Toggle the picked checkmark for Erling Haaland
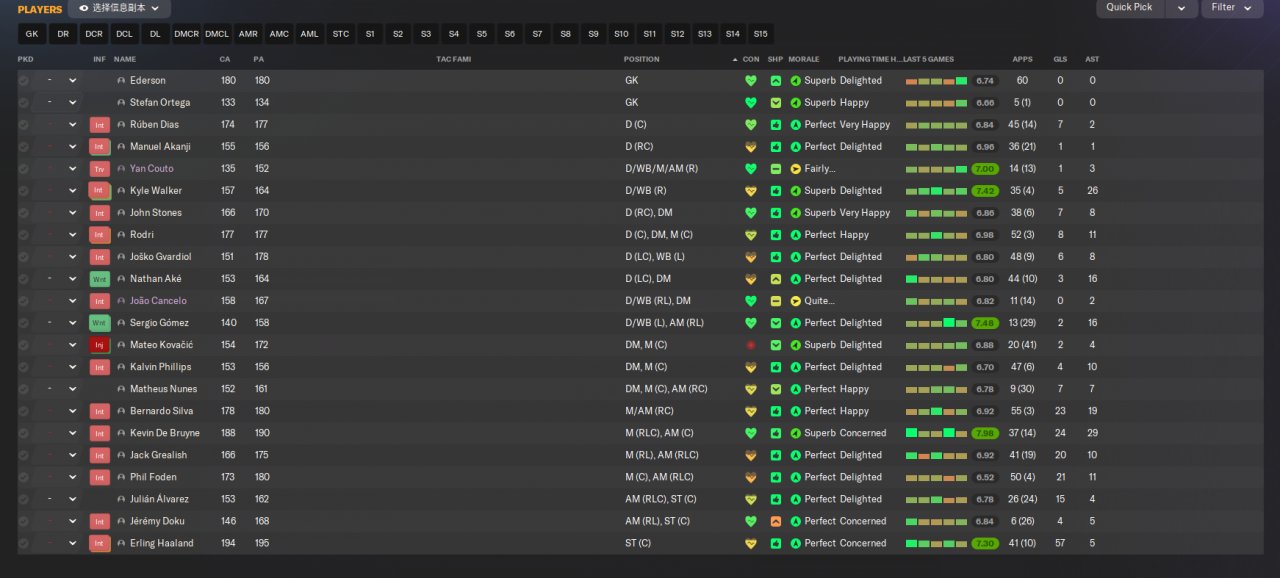The image size is (1280, 578). 23,543
